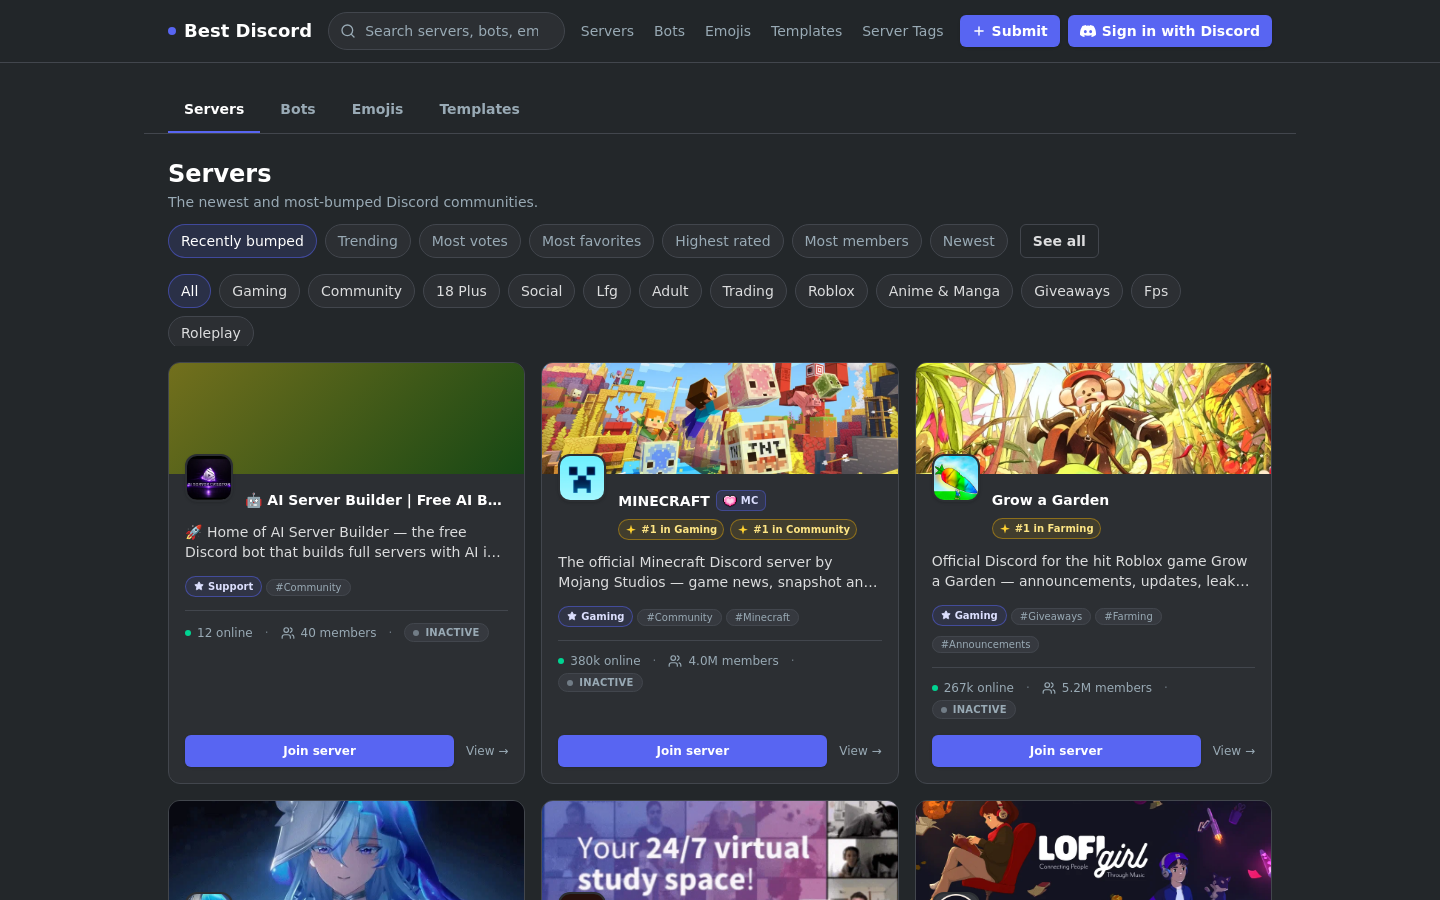Open the AI Server Builder server avatar
The height and width of the screenshot is (900, 1440).
point(209,478)
